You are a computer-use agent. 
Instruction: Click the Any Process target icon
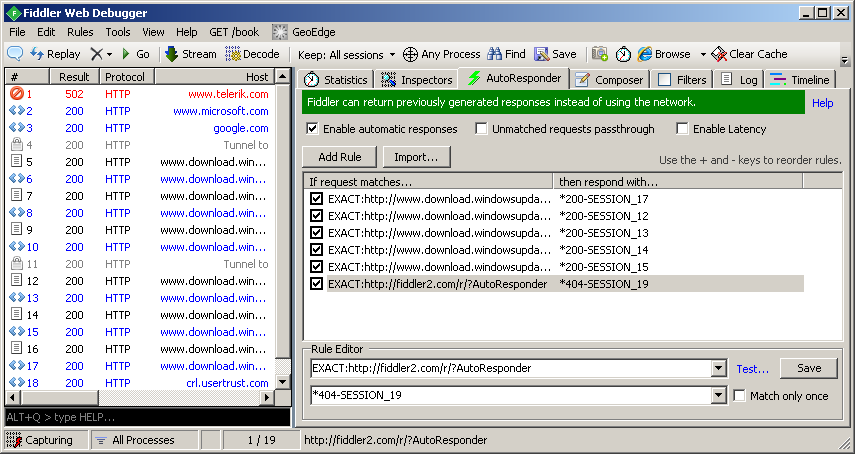tap(441, 54)
